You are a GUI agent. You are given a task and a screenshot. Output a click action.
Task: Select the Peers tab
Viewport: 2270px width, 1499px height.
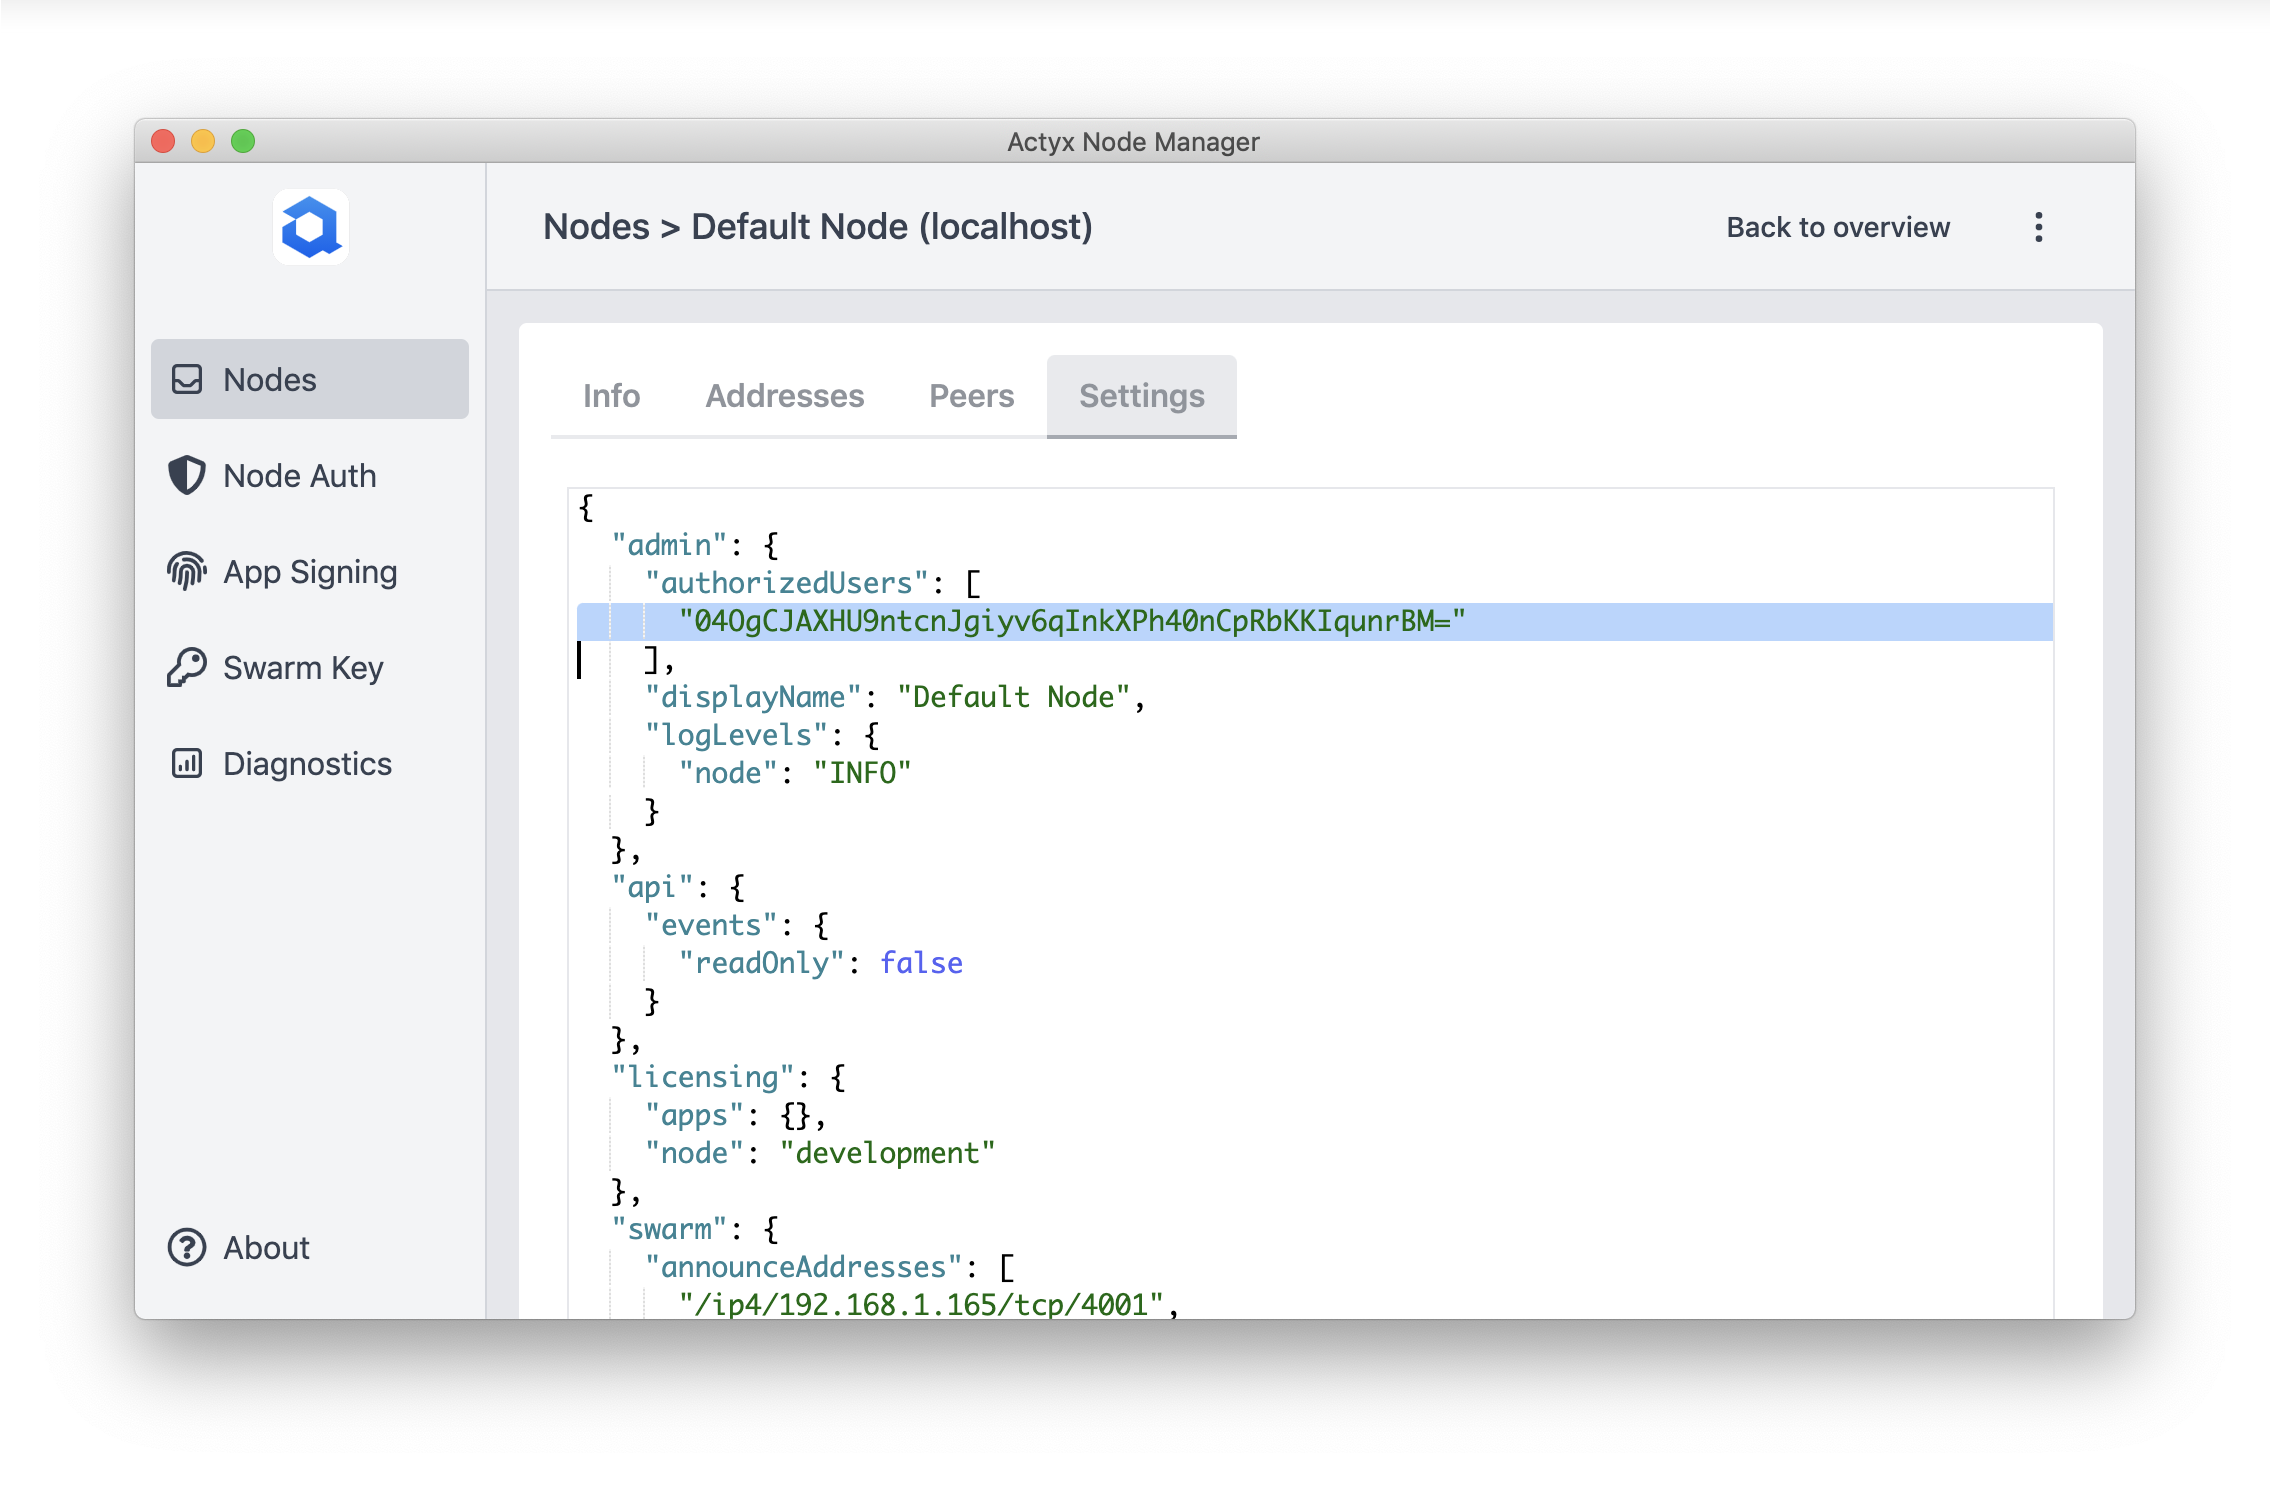tap(971, 396)
